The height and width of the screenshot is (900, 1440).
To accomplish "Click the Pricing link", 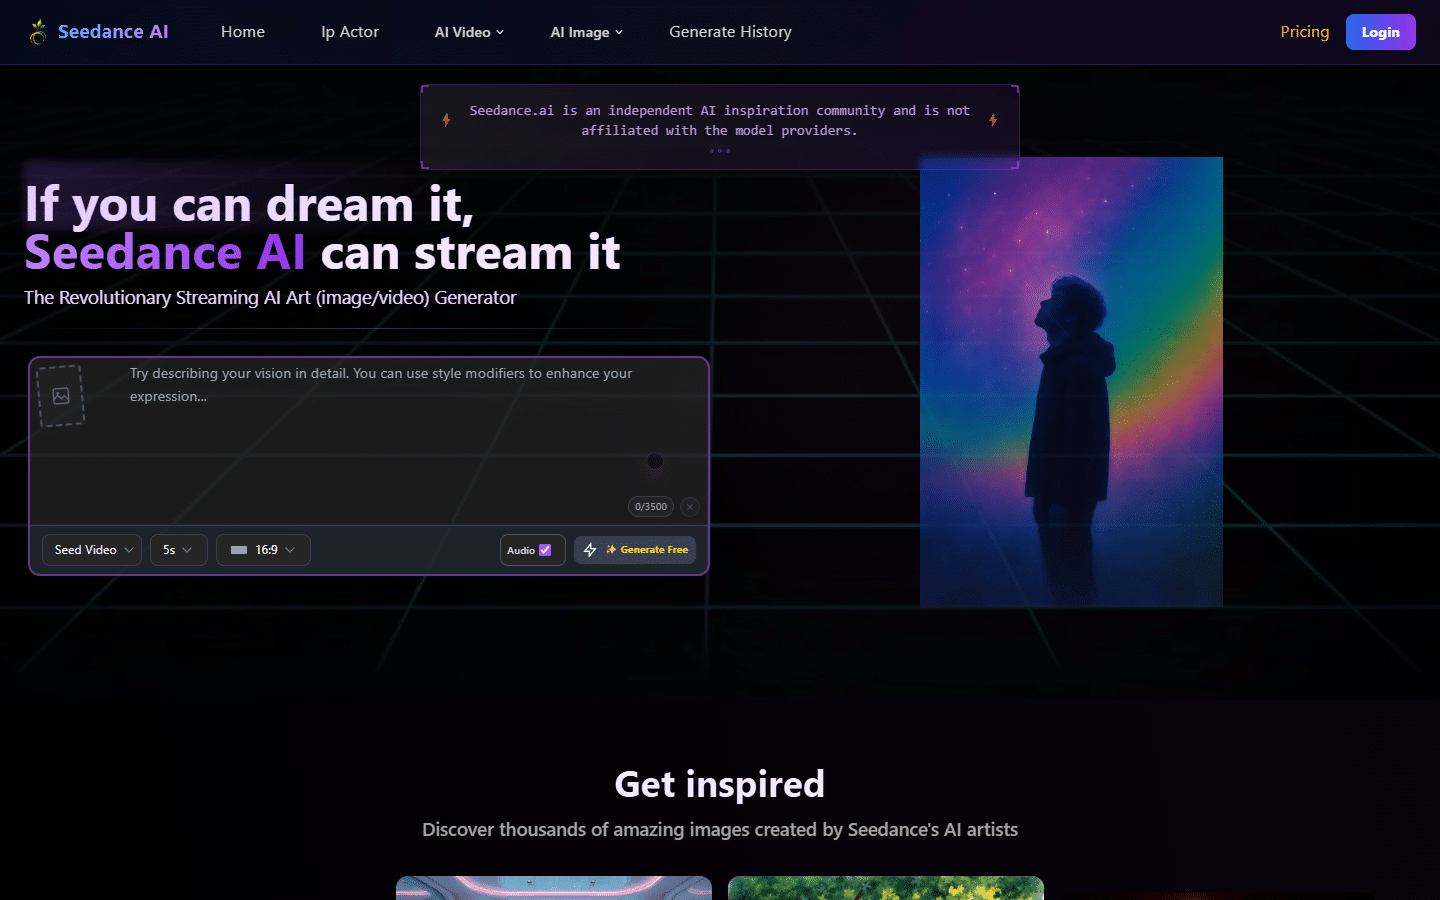I will point(1304,31).
